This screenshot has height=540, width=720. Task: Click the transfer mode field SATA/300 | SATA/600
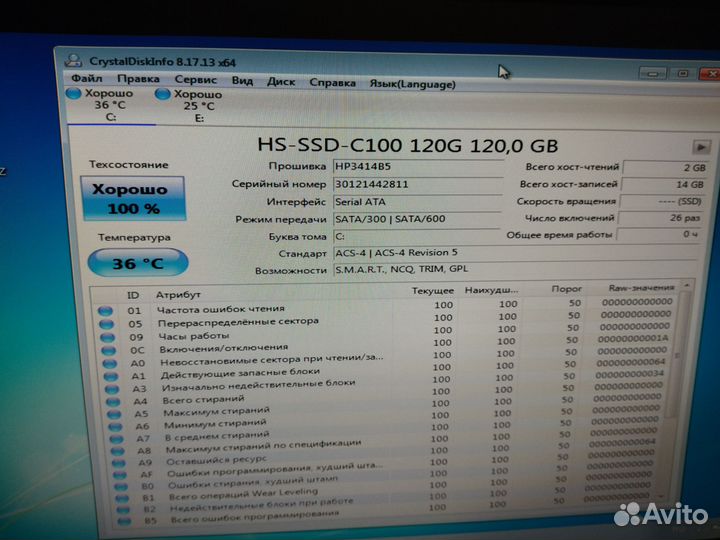pyautogui.click(x=417, y=219)
